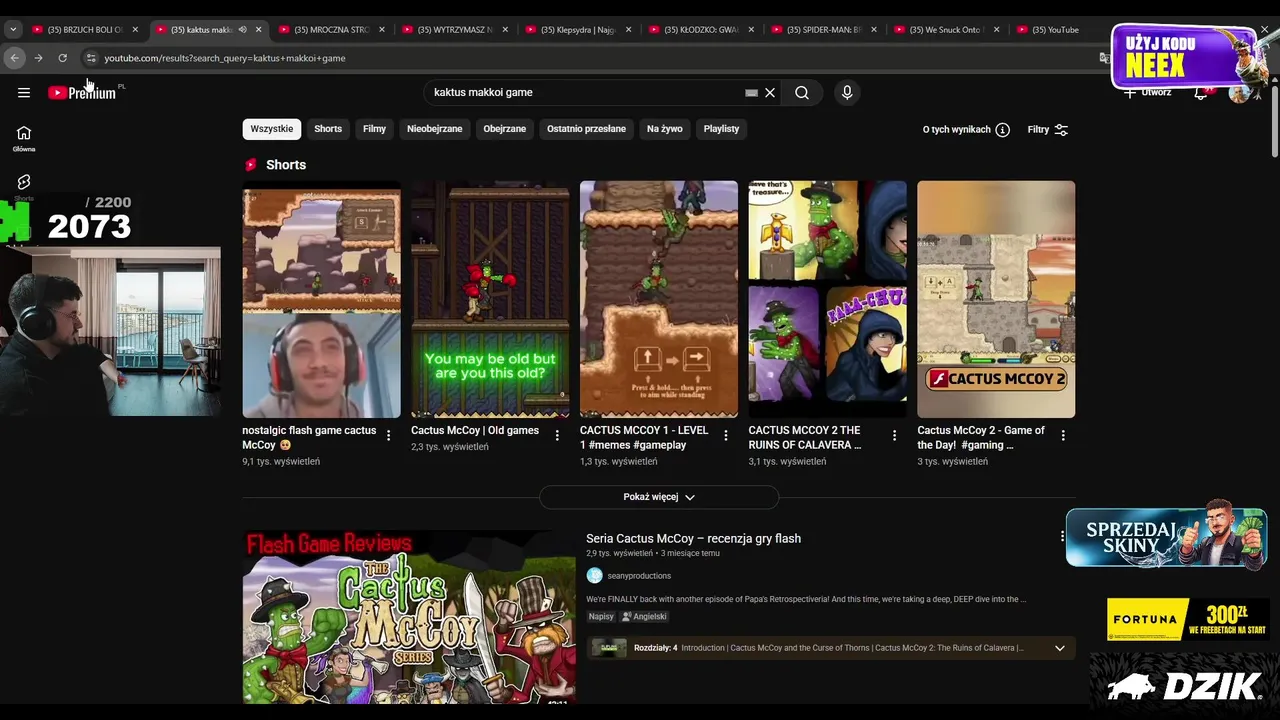Open You may be old short thumbnail
The image size is (1280, 720).
pyautogui.click(x=490, y=299)
